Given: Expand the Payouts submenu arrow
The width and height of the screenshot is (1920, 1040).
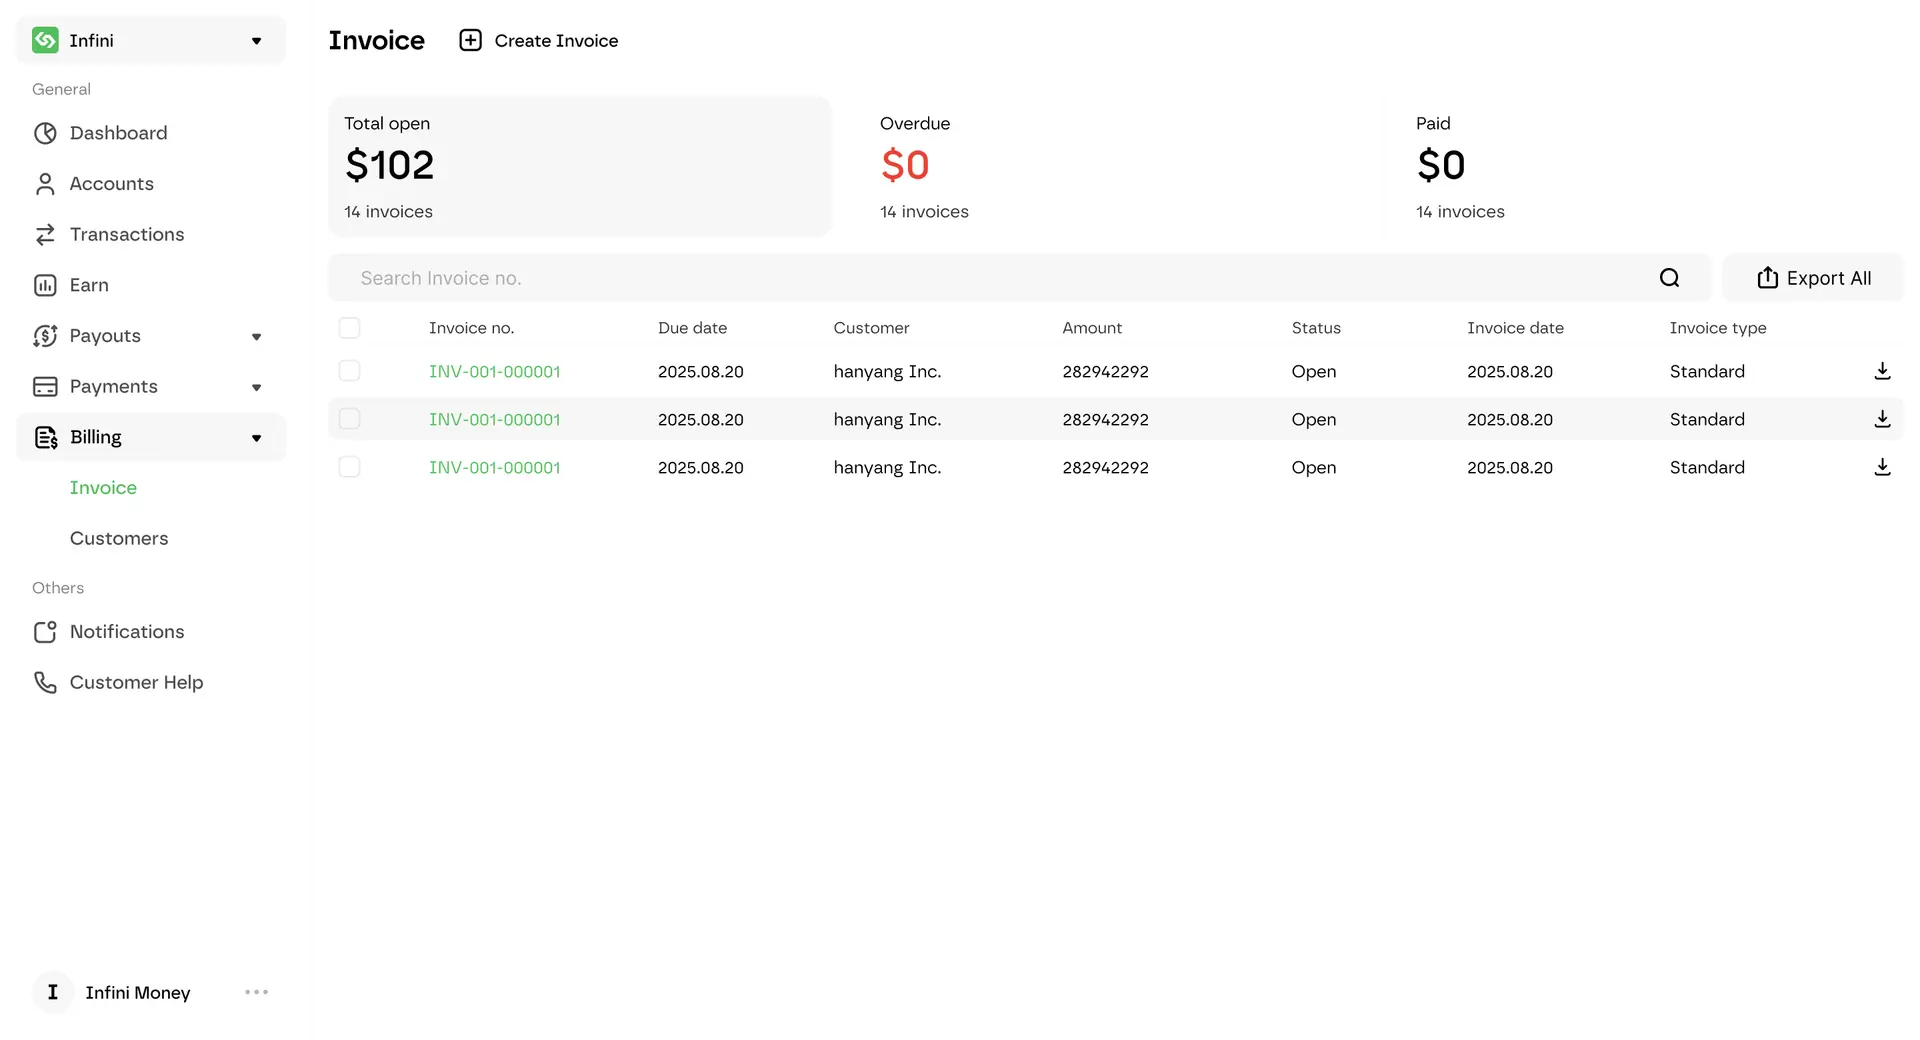Looking at the screenshot, I should tap(256, 337).
